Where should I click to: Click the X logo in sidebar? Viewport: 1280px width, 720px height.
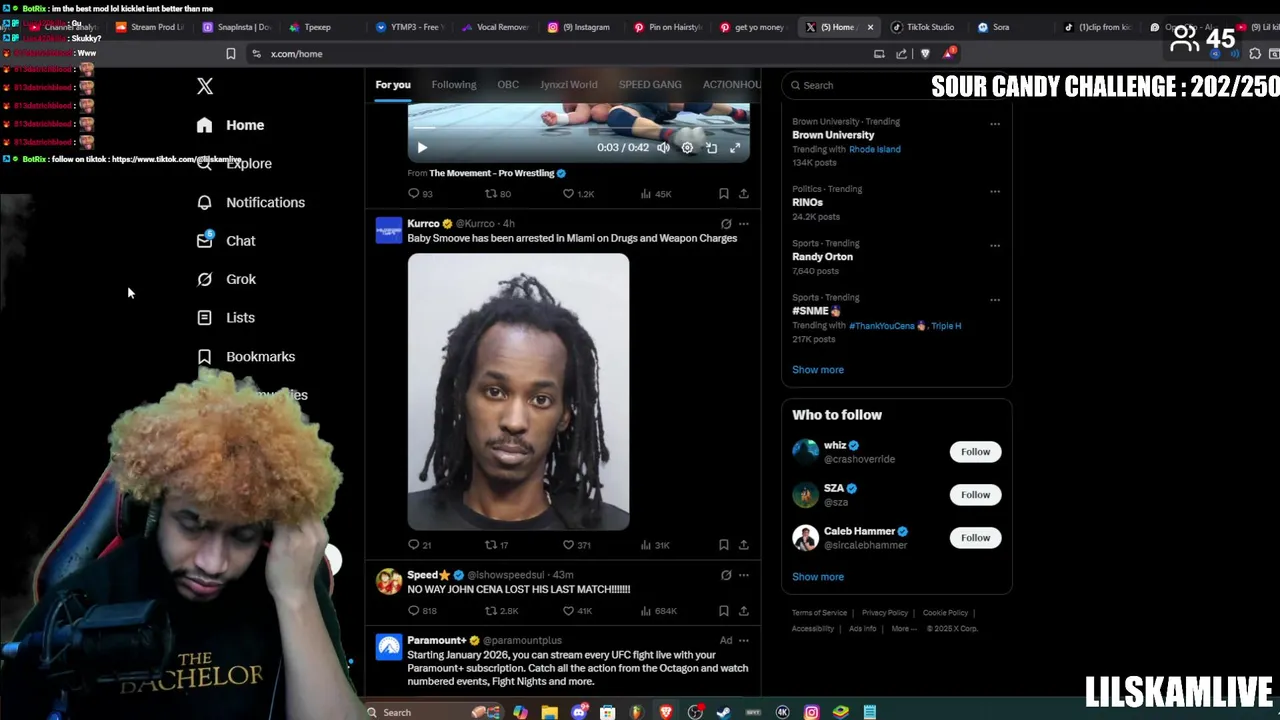[x=205, y=86]
